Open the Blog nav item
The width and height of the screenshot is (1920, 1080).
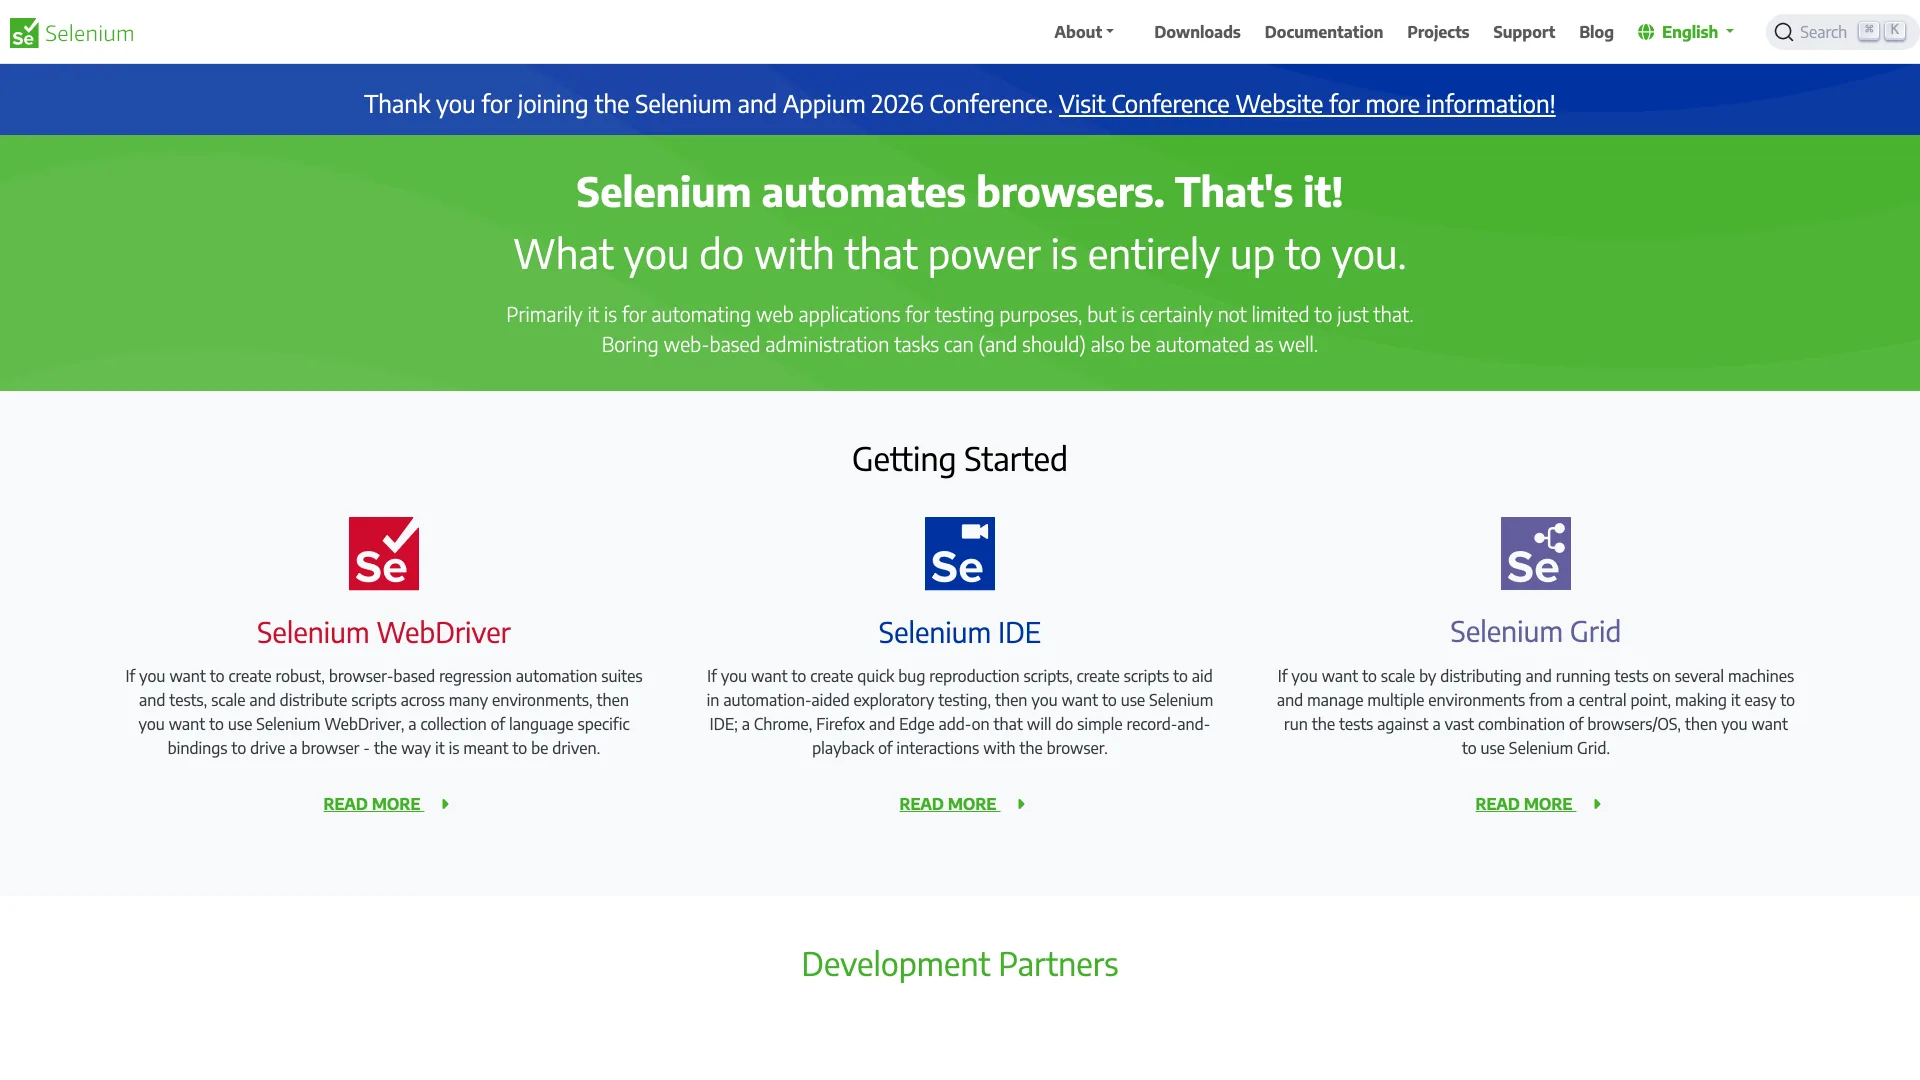click(x=1596, y=32)
